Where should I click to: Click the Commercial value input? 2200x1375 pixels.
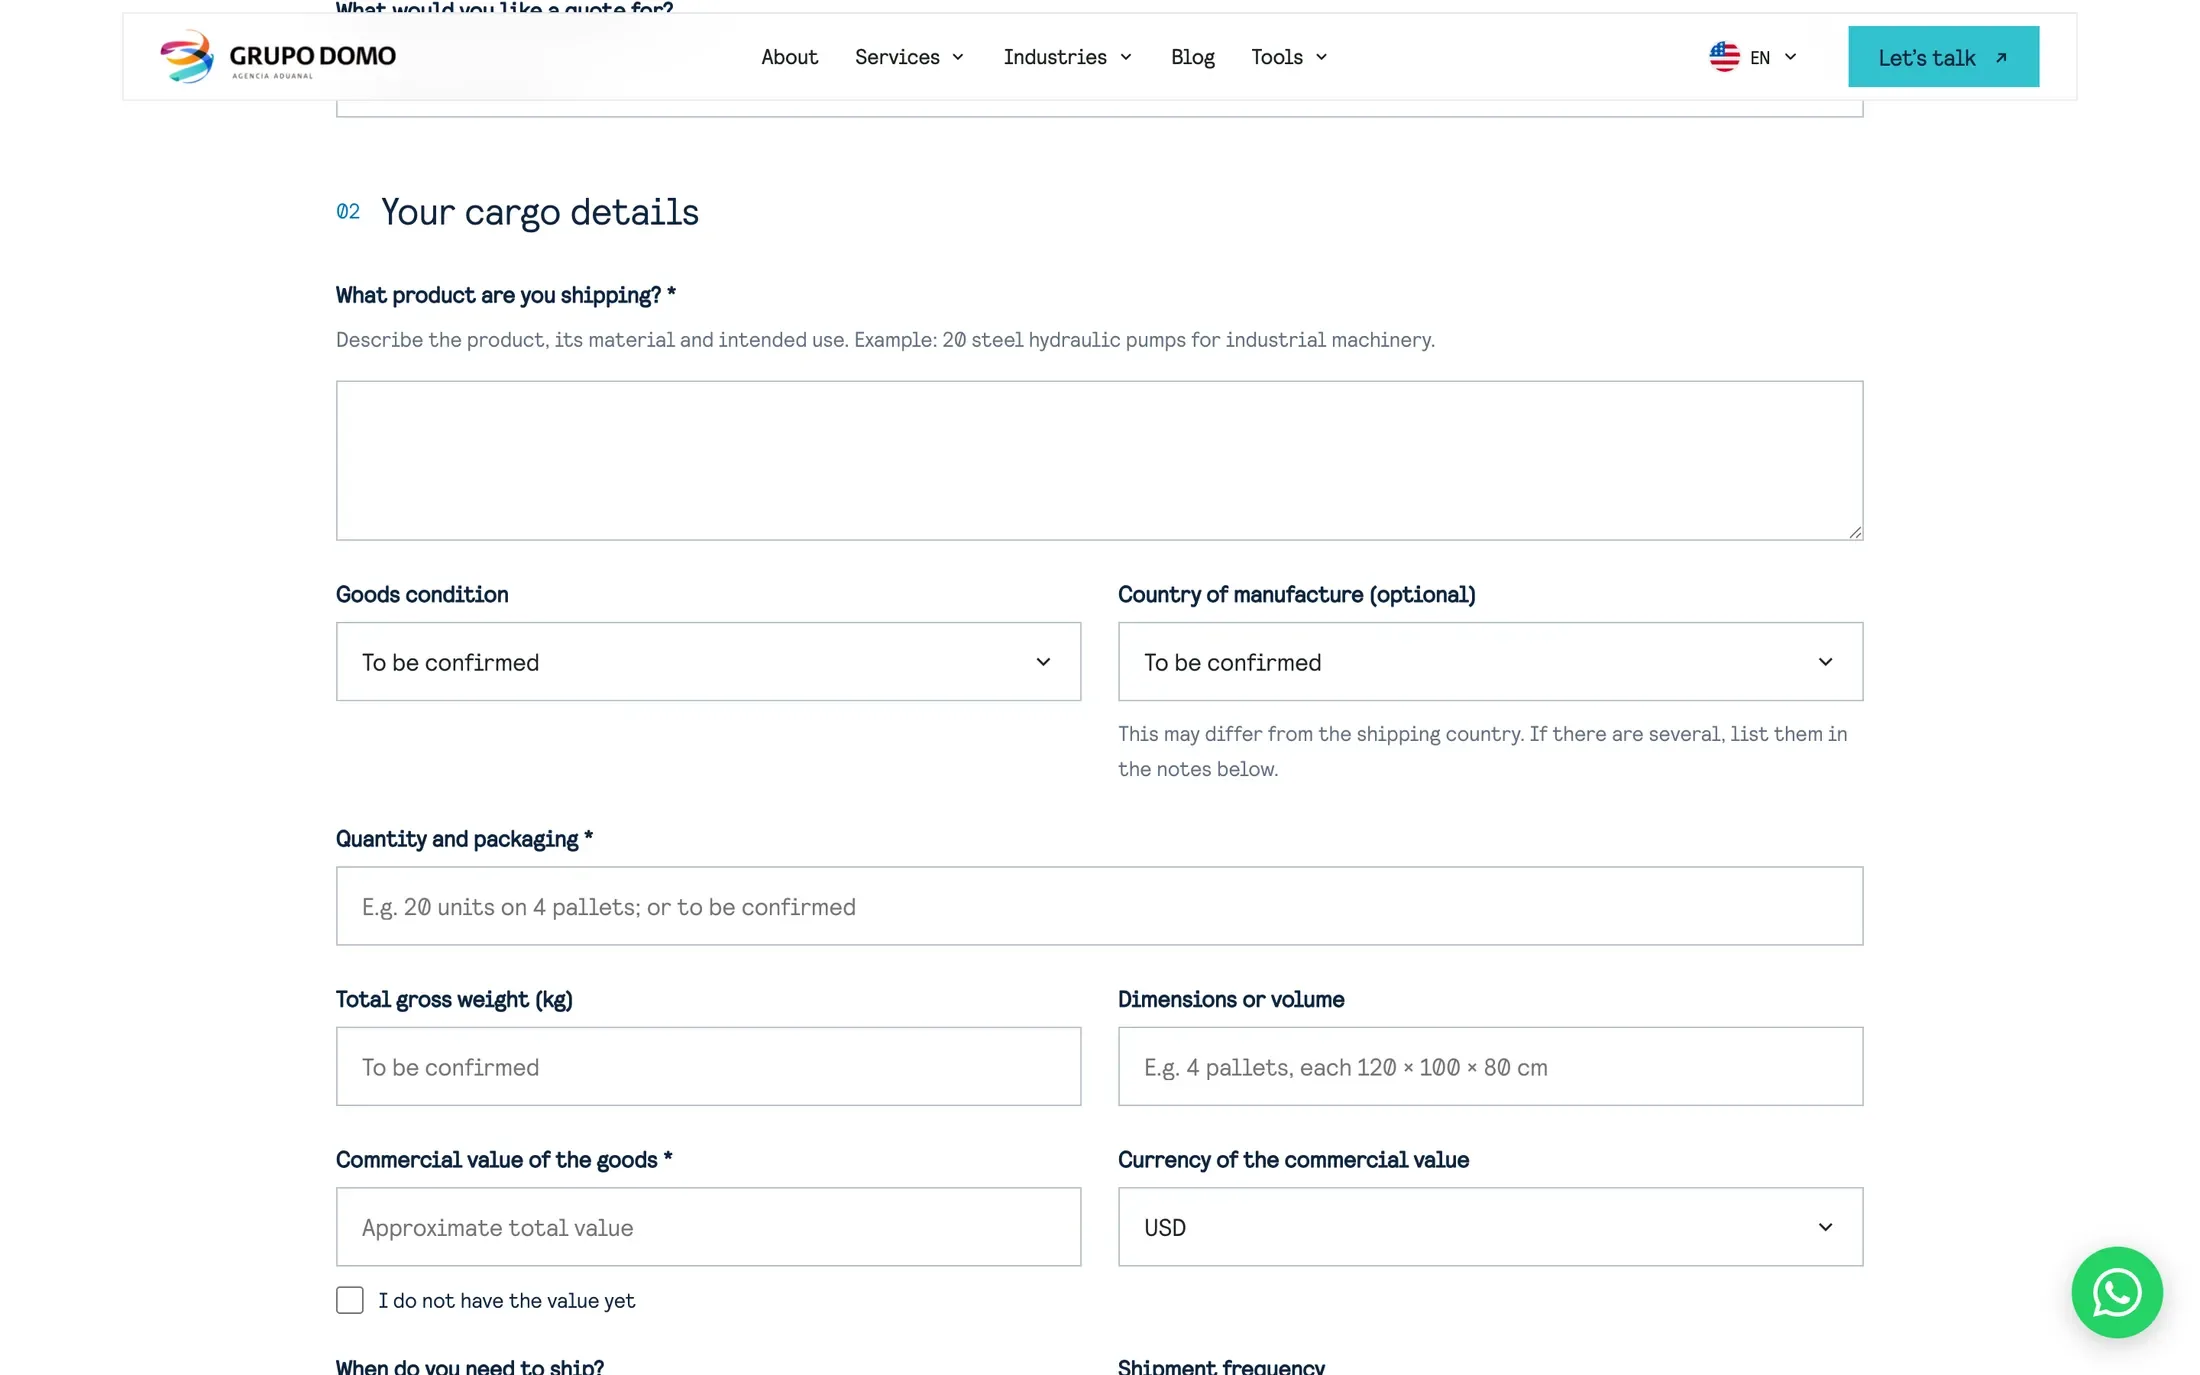708,1227
